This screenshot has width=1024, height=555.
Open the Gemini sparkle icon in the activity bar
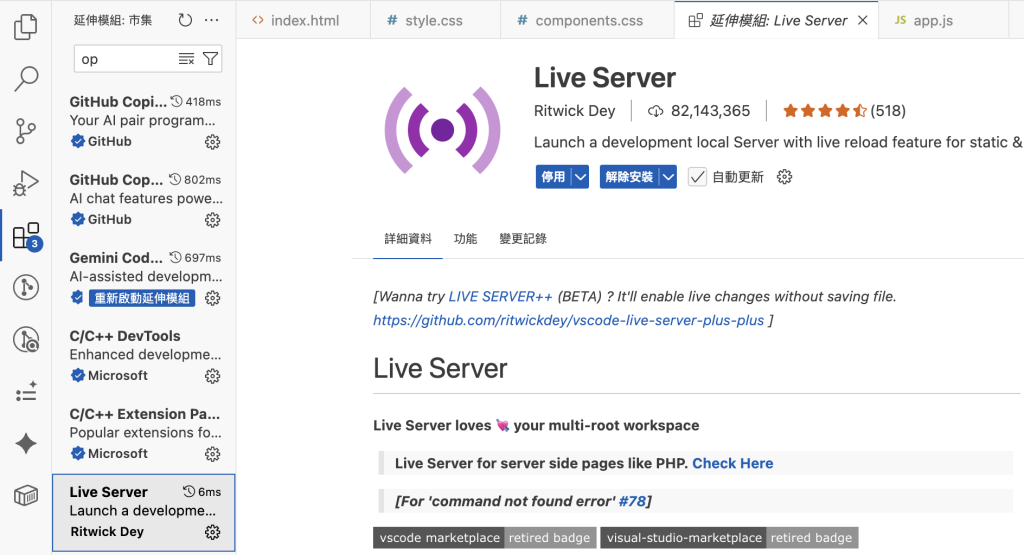pyautogui.click(x=25, y=444)
